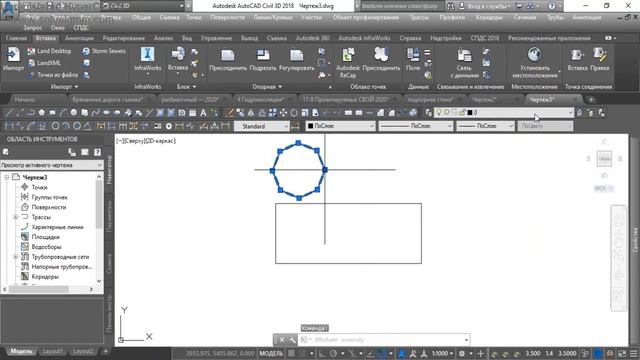
Task: Import from Land Desktop
Action: pos(49,51)
